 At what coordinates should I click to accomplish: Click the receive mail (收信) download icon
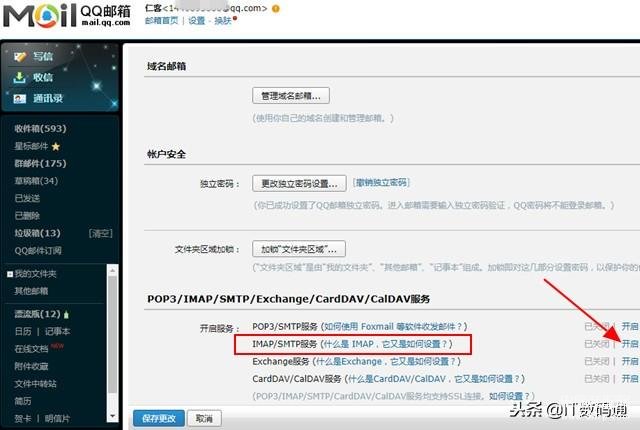19,77
